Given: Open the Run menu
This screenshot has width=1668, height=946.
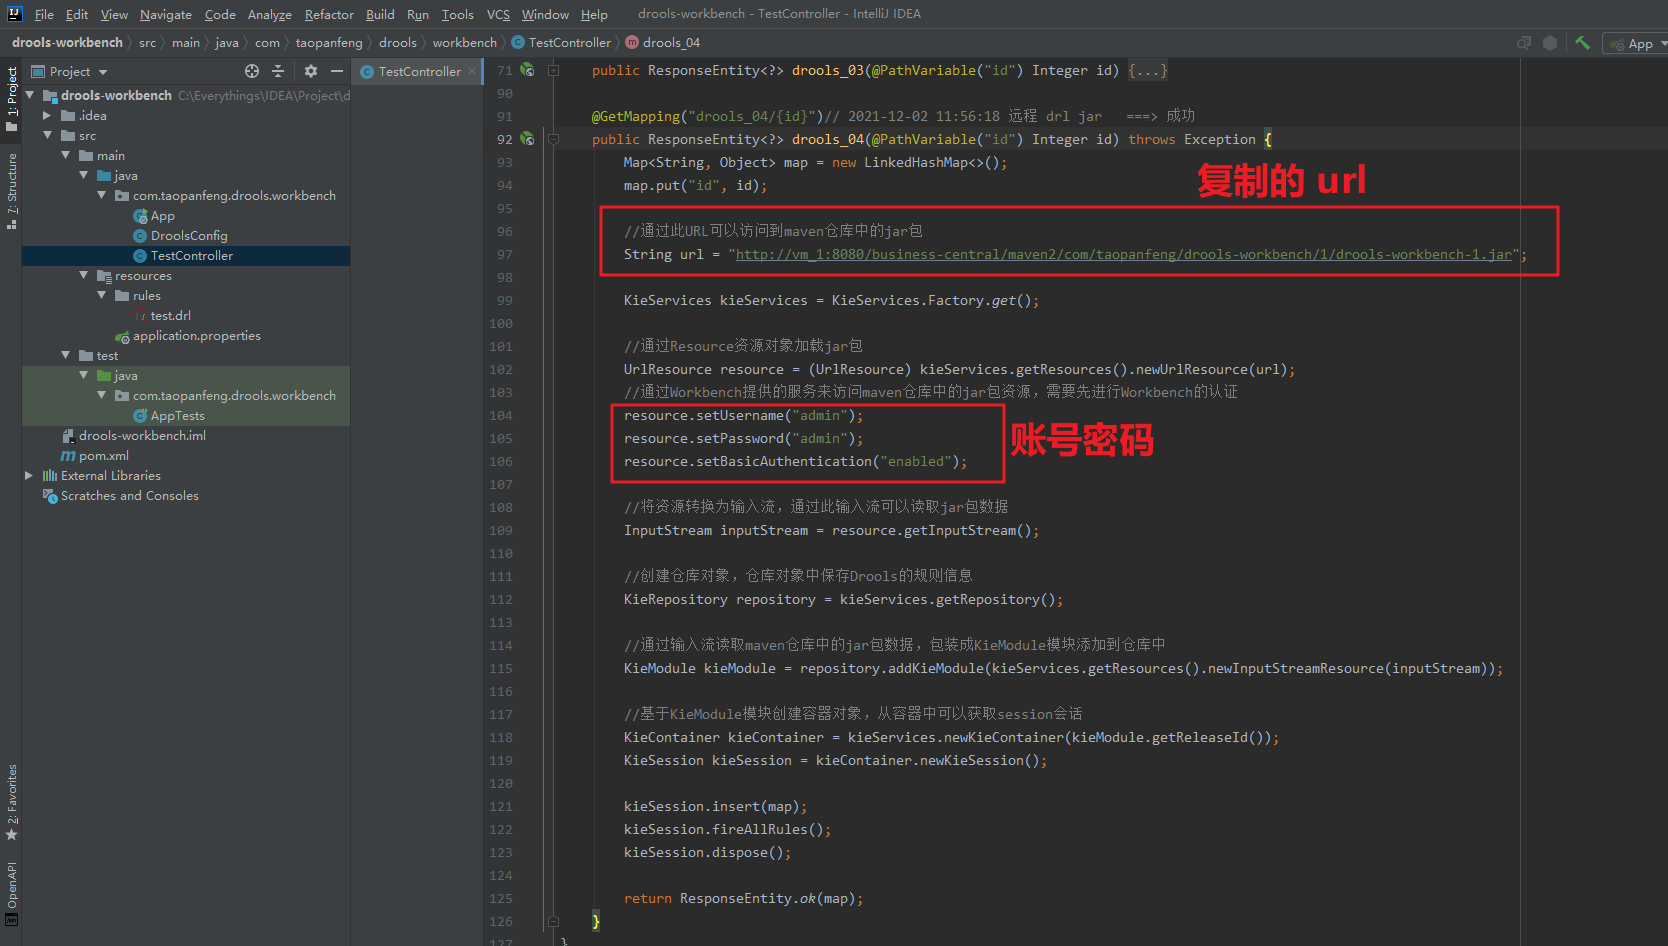Looking at the screenshot, I should point(417,14).
